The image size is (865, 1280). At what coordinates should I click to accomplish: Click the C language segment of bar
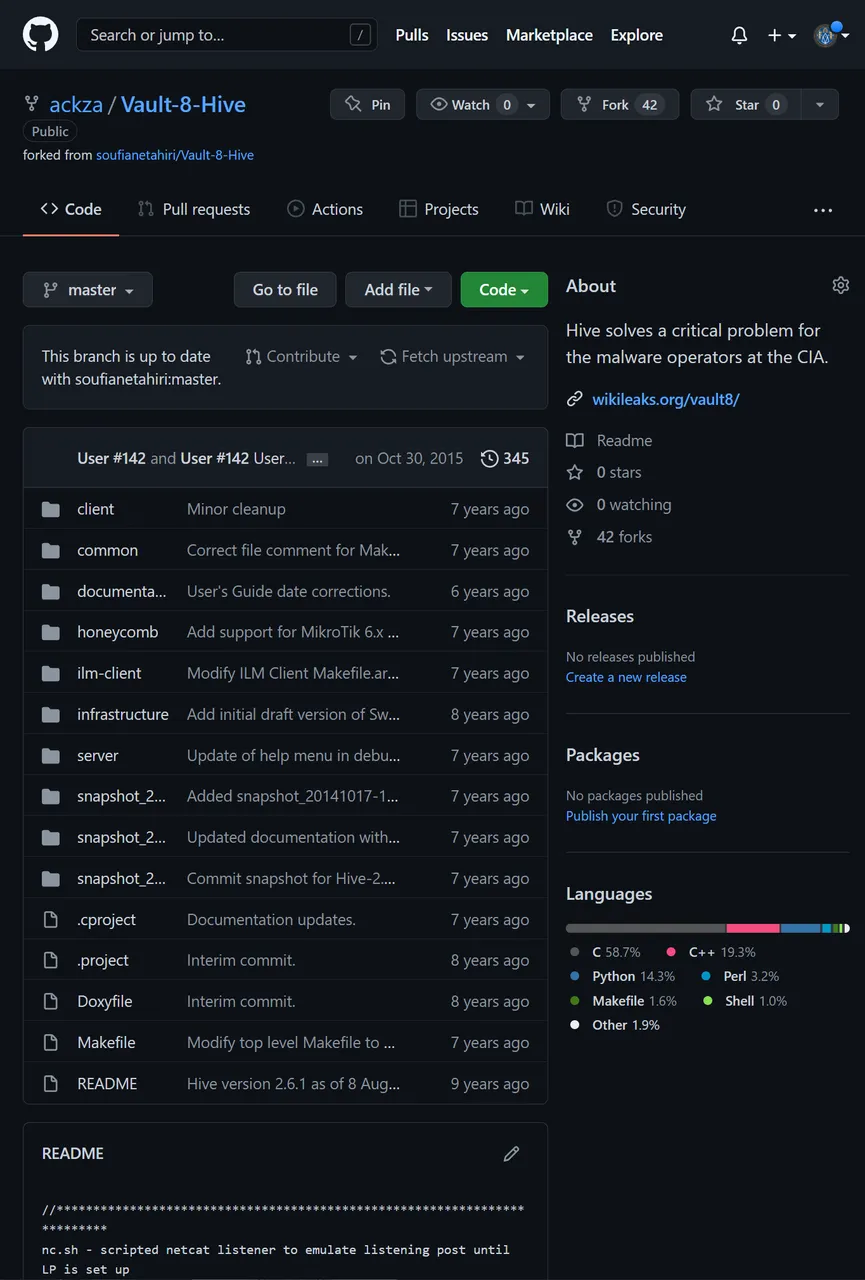[646, 929]
